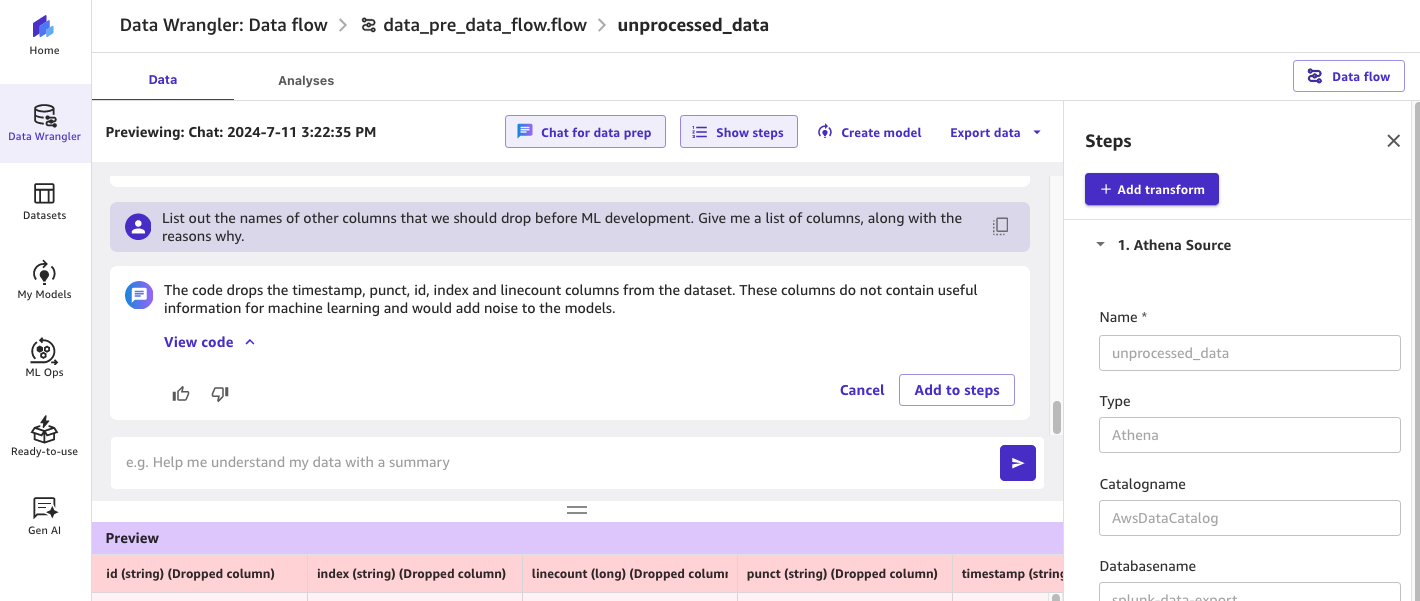
Task: Open the Export data dropdown
Action: pos(993,131)
